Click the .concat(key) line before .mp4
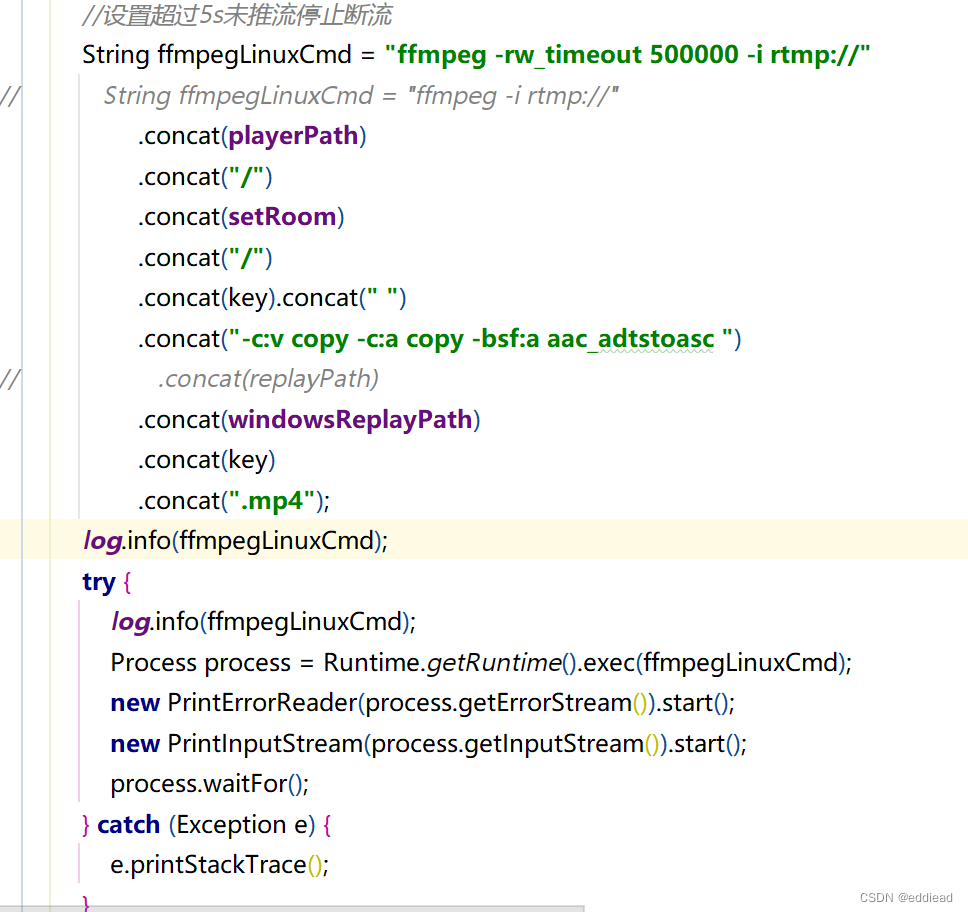 coord(206,460)
